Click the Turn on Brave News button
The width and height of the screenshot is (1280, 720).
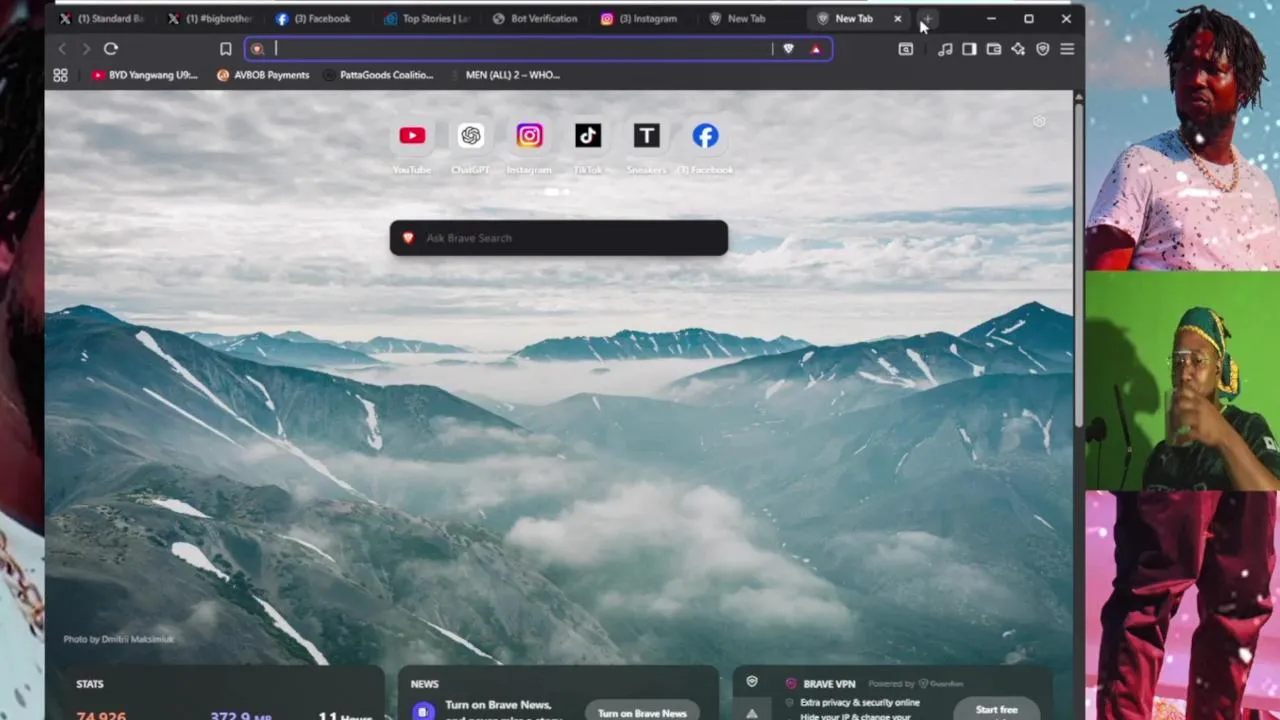642,712
